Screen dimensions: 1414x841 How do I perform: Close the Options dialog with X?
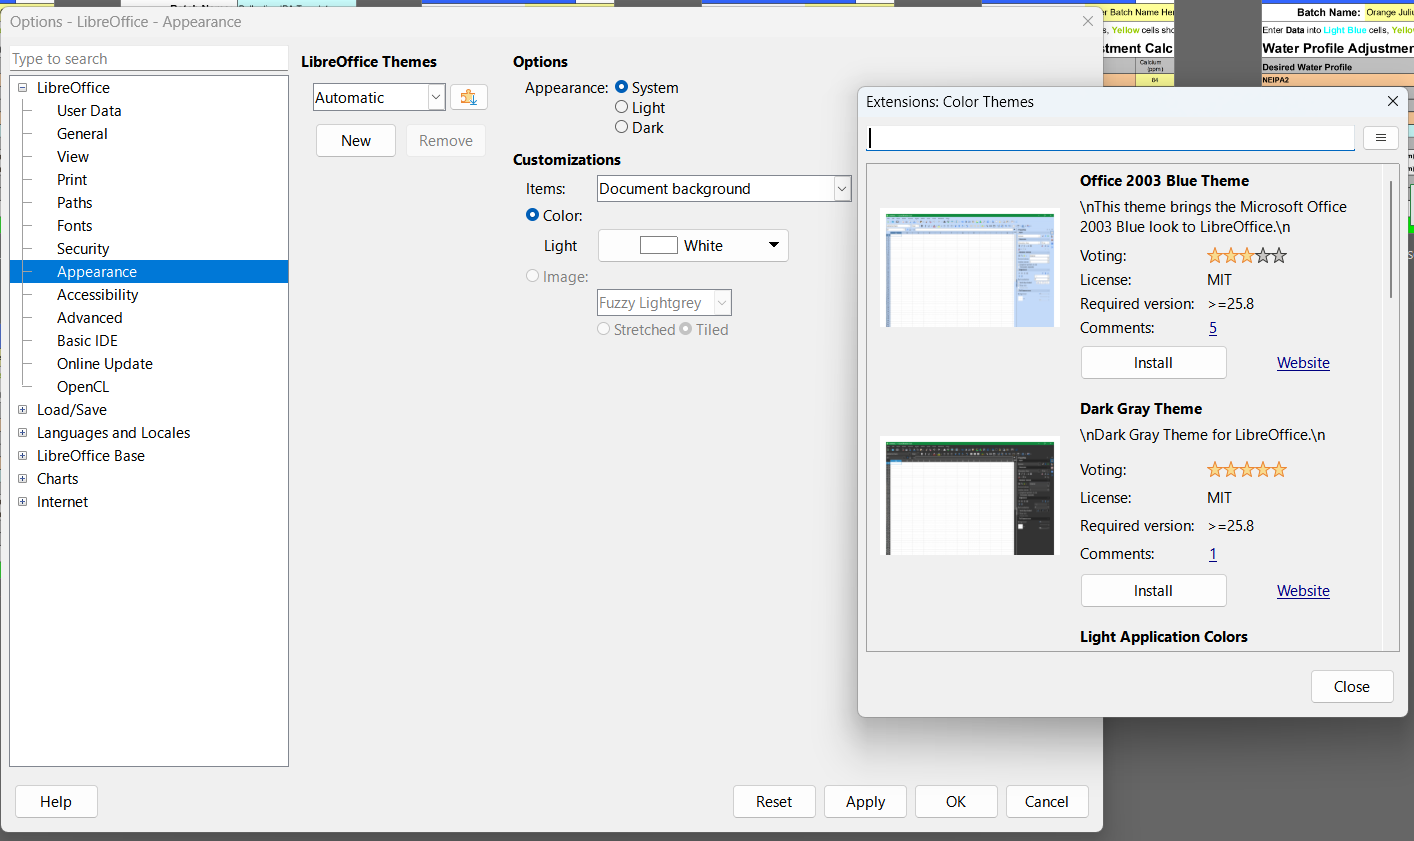pyautogui.click(x=1088, y=21)
